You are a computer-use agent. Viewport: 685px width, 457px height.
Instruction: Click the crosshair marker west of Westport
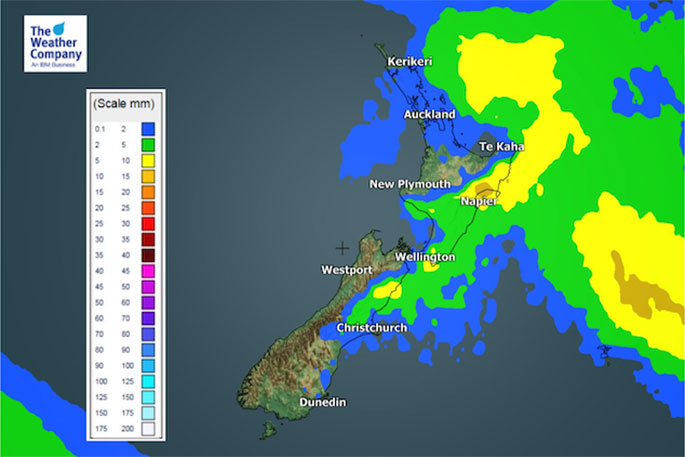point(343,247)
